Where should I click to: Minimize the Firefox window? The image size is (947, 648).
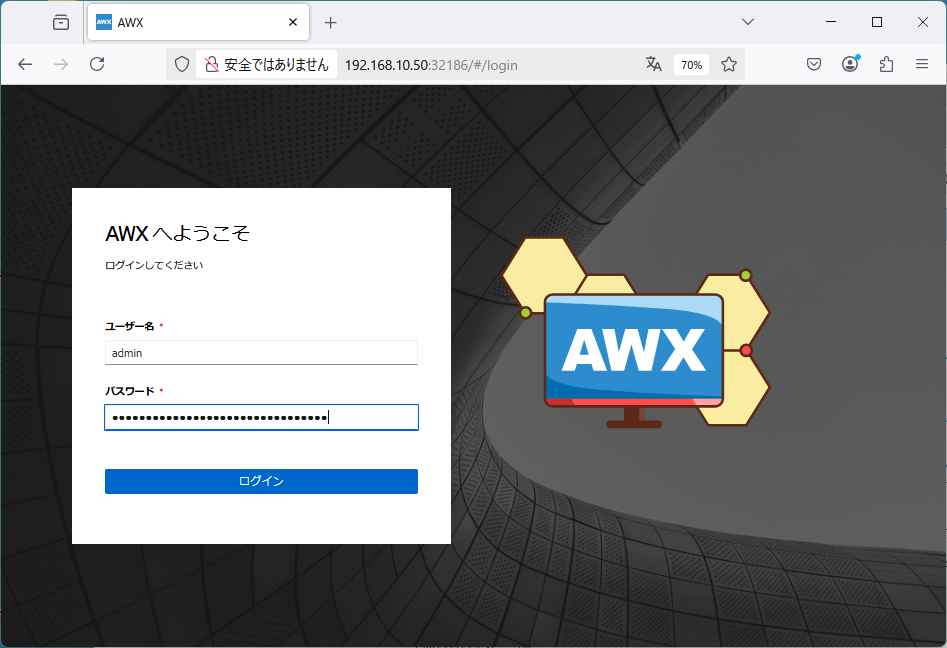pos(831,22)
